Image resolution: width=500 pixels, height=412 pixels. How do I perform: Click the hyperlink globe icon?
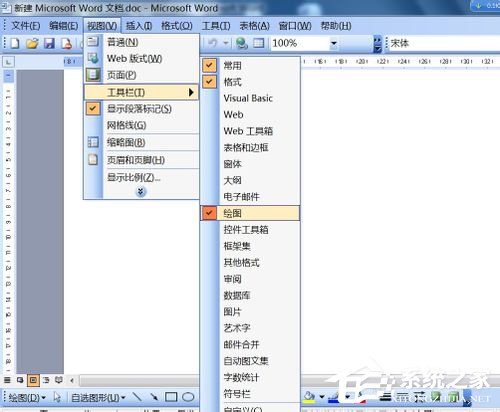point(242,43)
